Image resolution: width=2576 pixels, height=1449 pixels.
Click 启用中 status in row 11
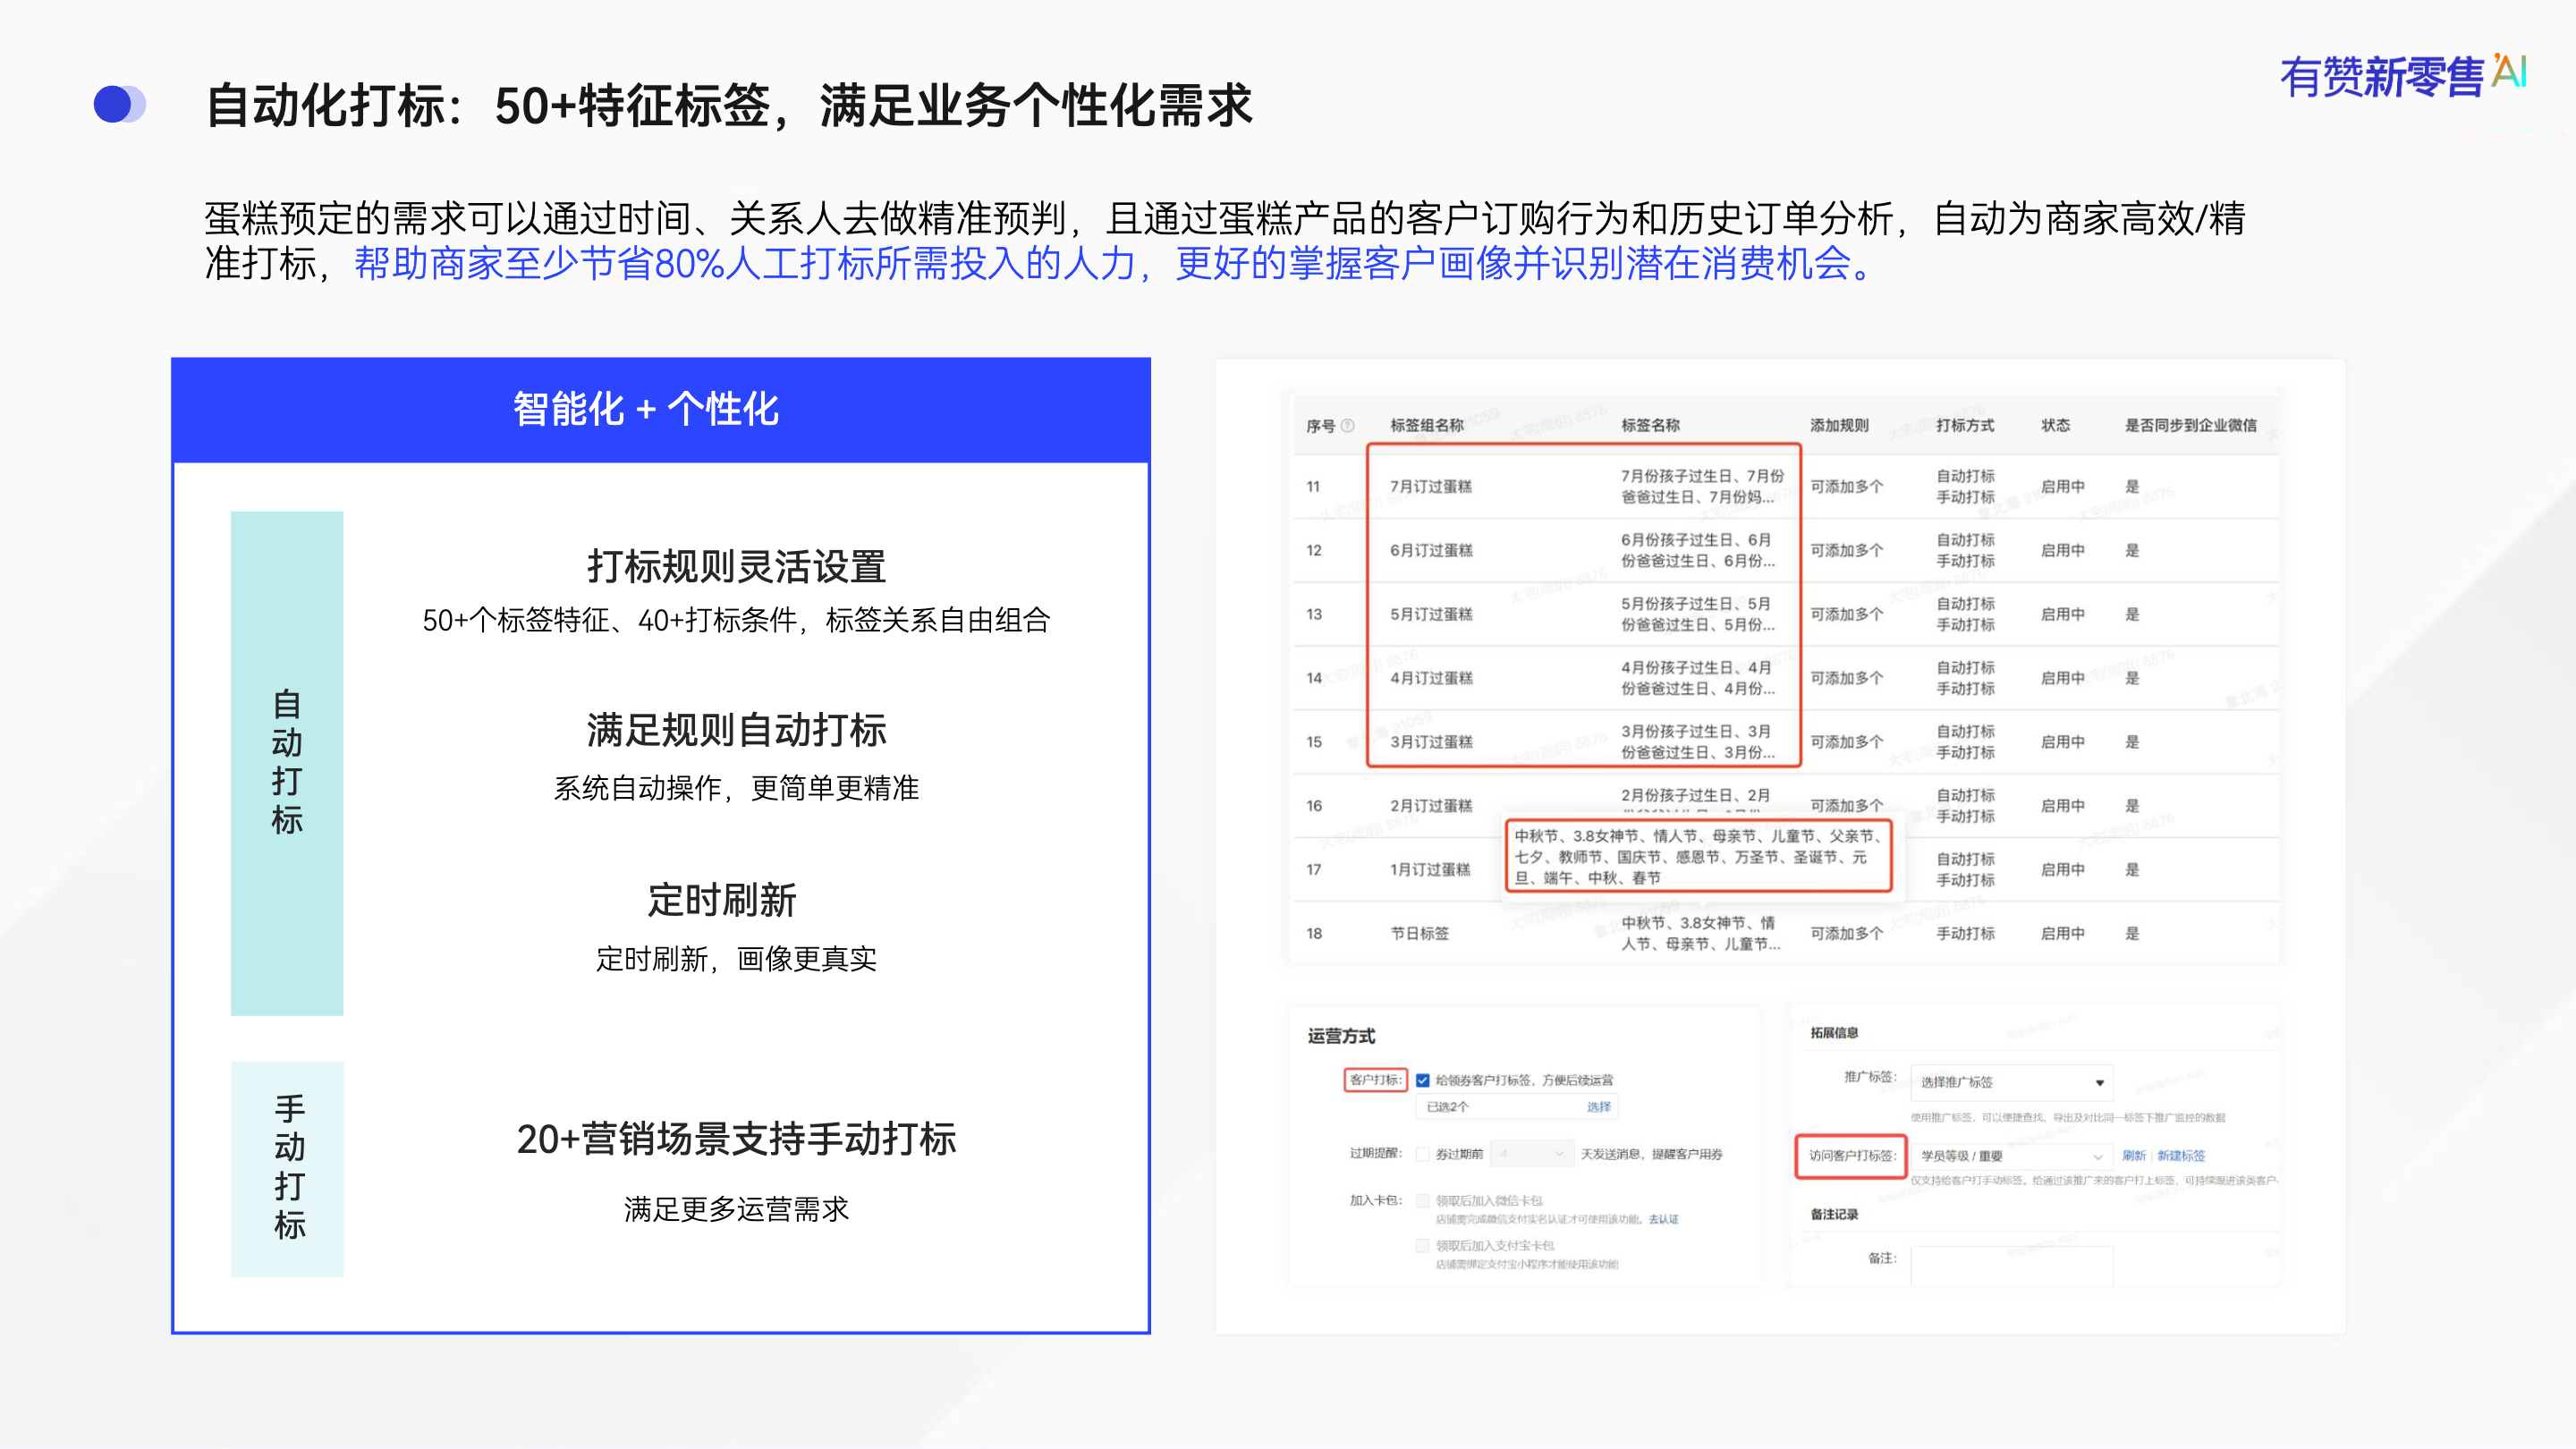pyautogui.click(x=2062, y=487)
